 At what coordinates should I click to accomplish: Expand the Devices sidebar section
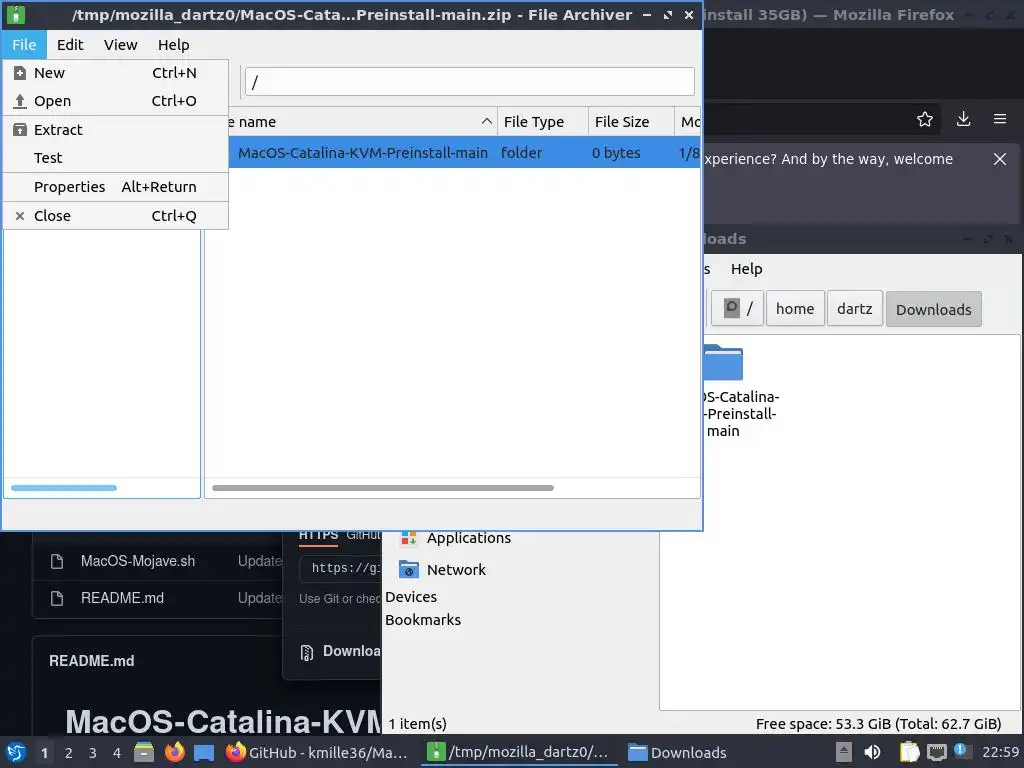411,597
